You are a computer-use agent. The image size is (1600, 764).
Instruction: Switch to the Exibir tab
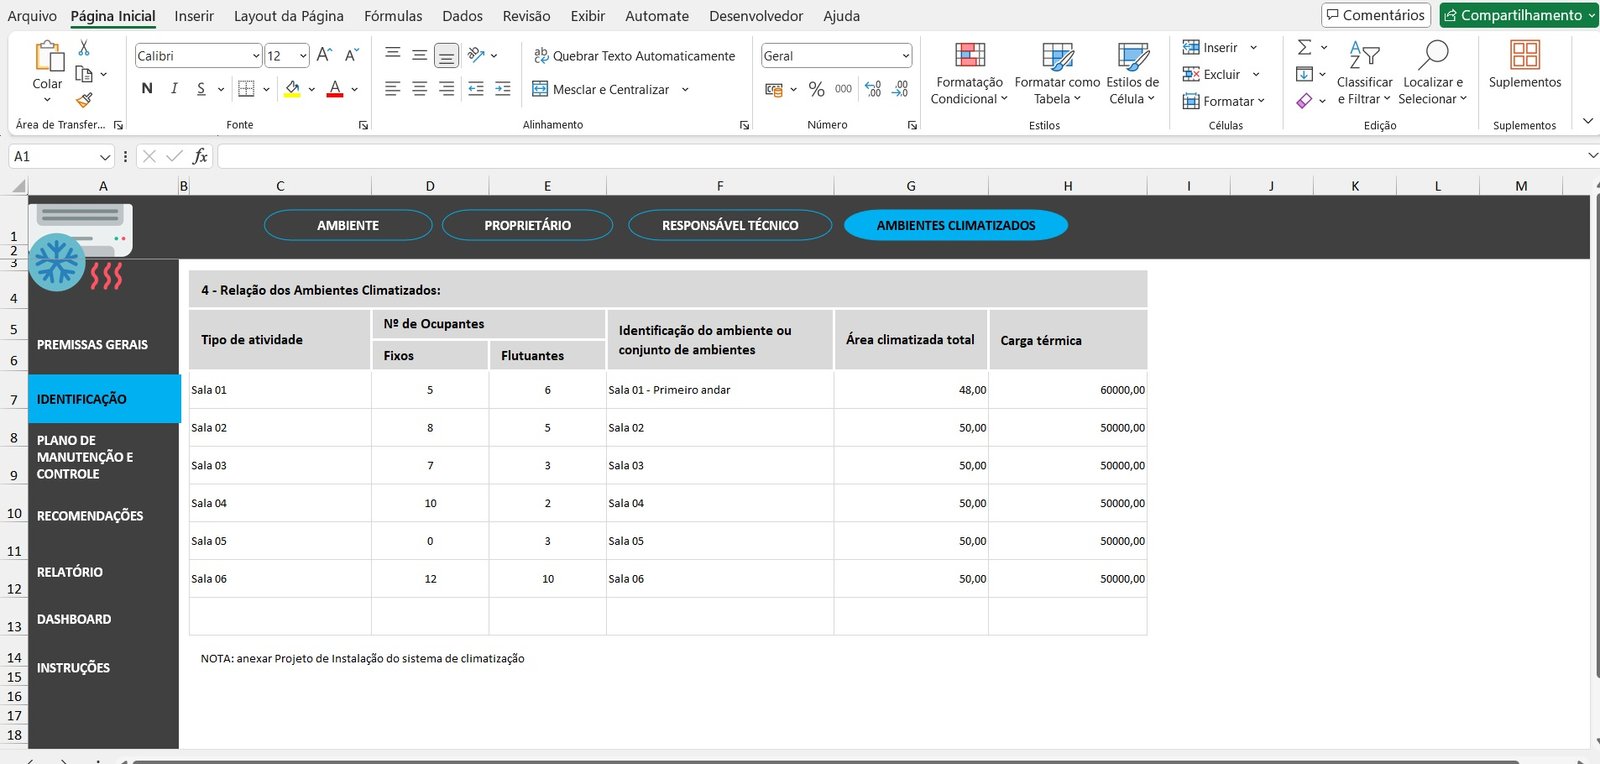click(x=588, y=16)
